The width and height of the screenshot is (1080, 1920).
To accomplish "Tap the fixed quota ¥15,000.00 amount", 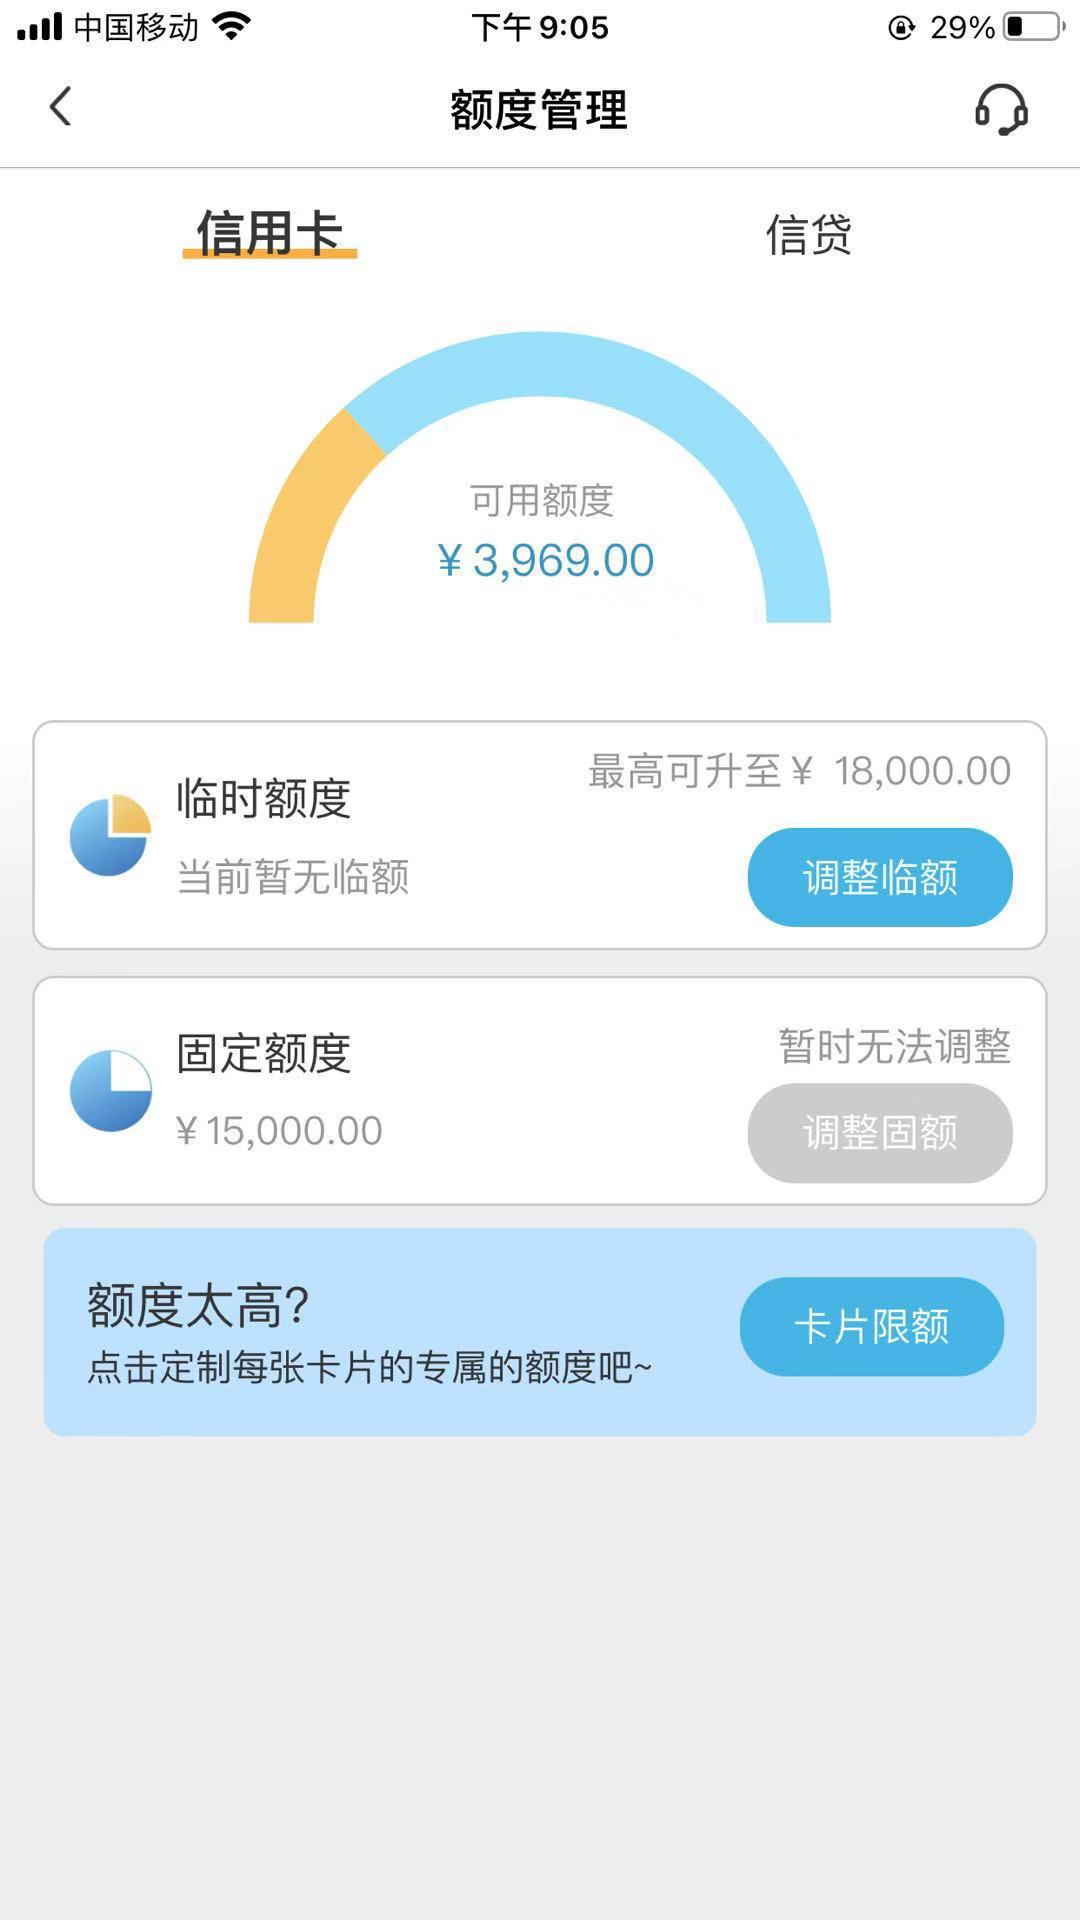I will tap(279, 1131).
